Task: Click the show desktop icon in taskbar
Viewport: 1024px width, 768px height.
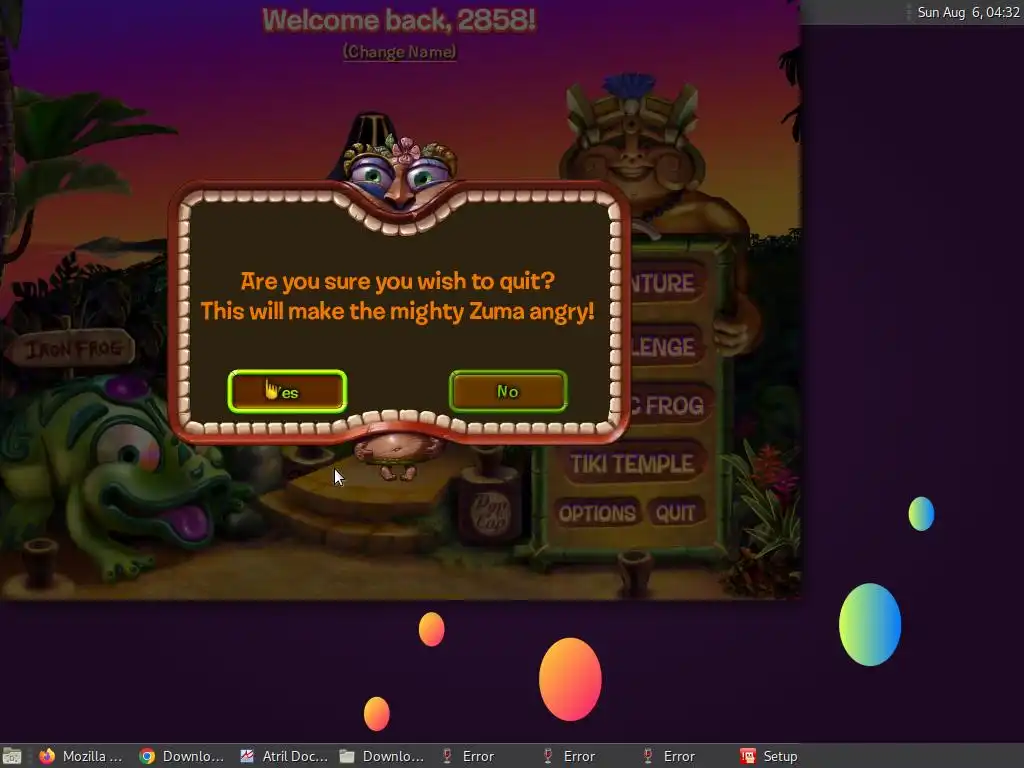Action: (x=12, y=756)
